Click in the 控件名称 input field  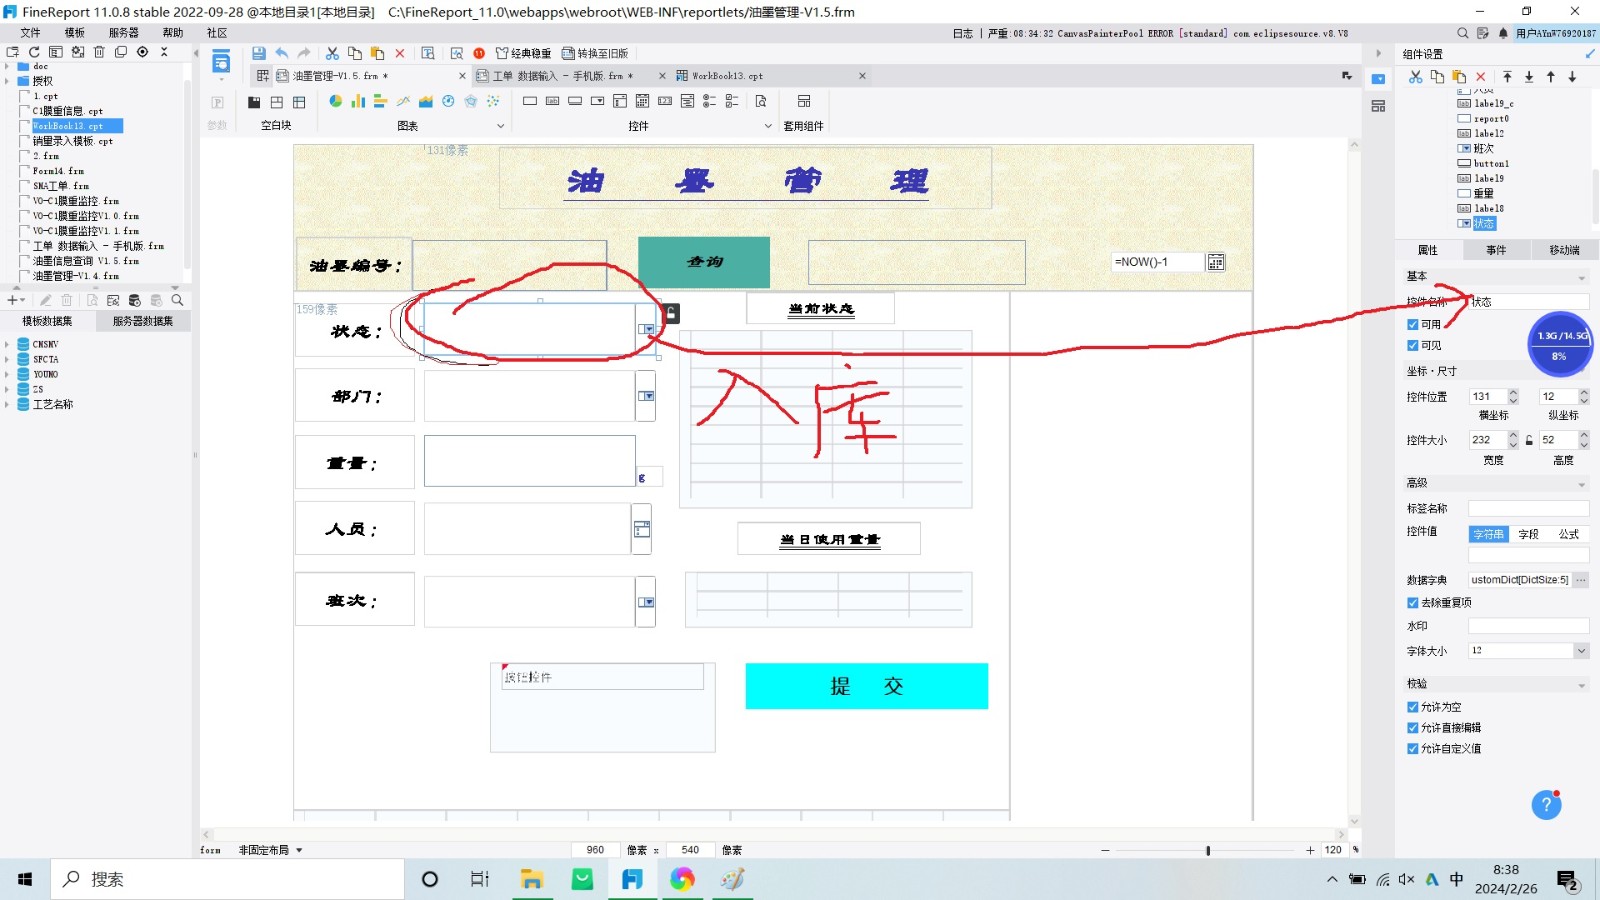coord(1528,301)
